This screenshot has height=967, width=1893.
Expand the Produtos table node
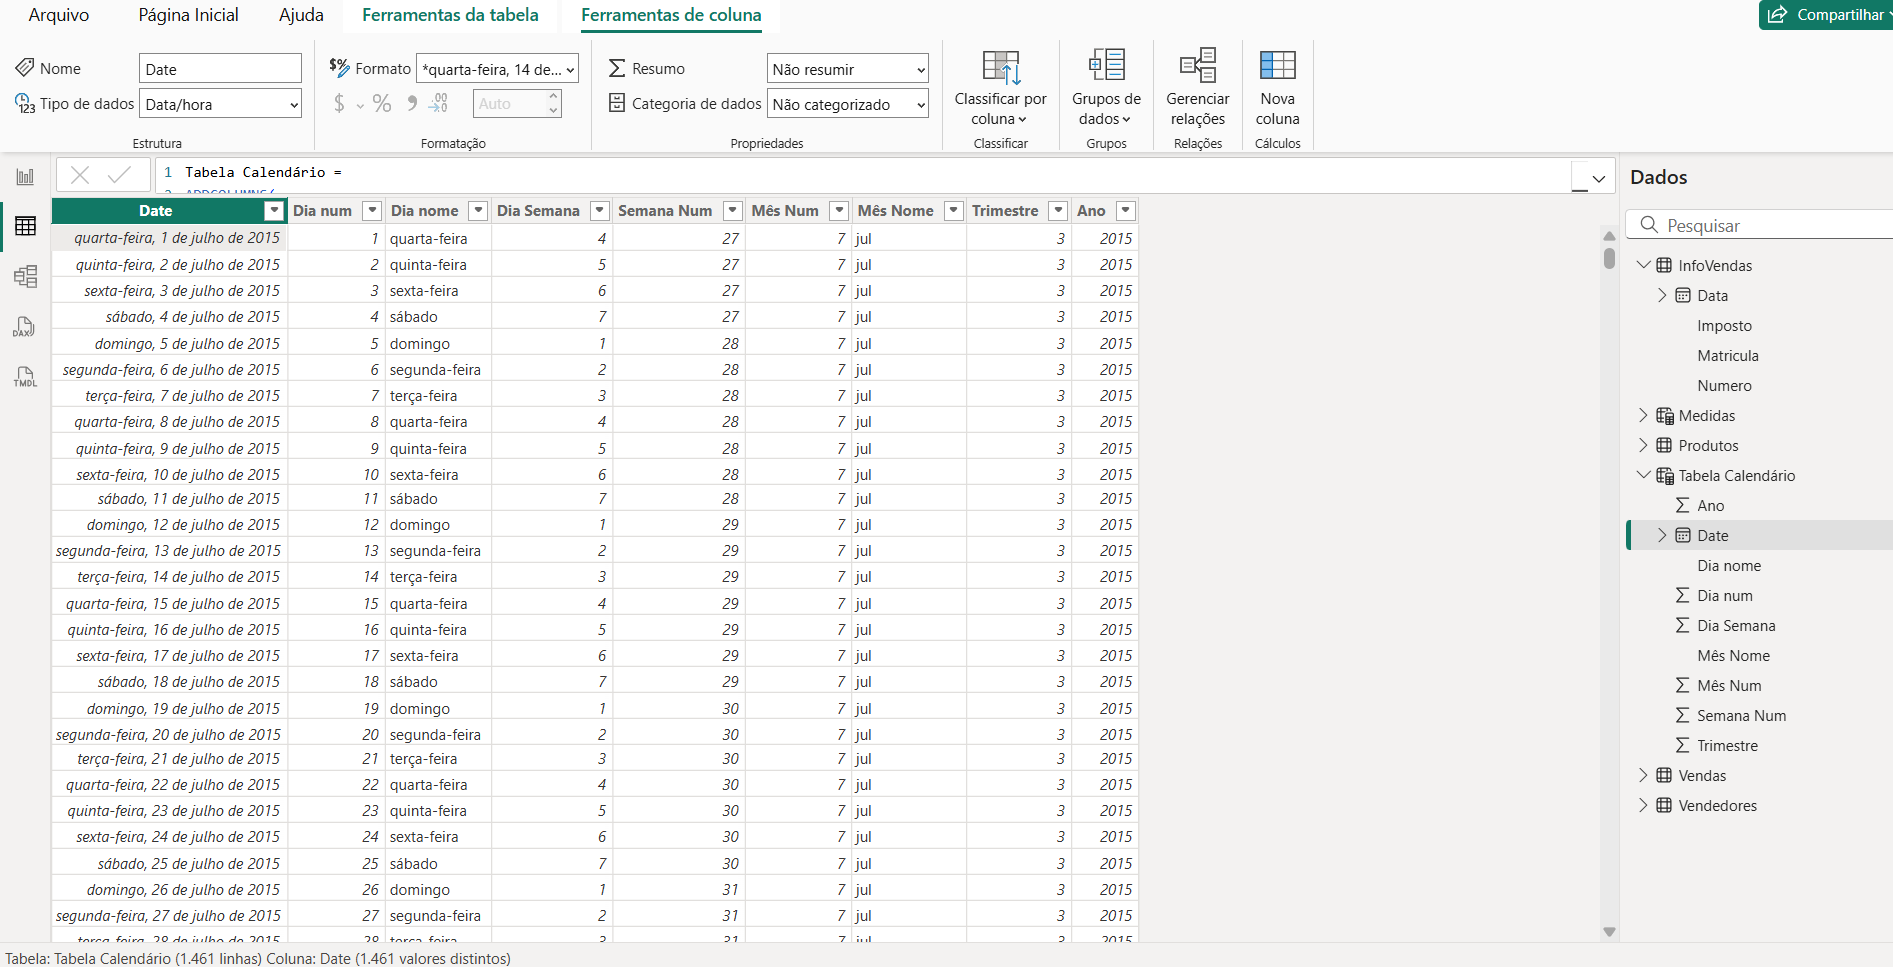(1643, 445)
